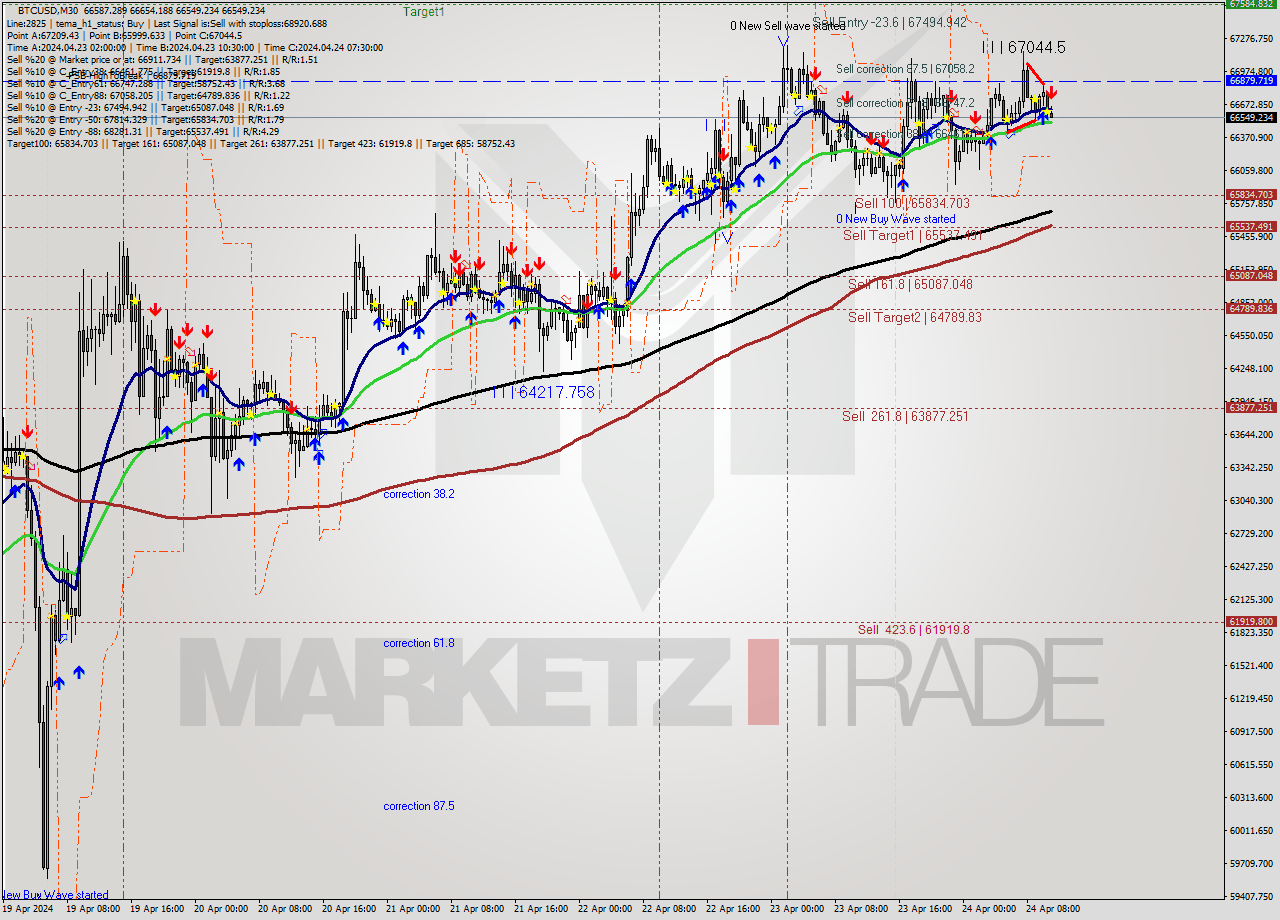Viewport: 1280px width, 920px height.
Task: Click the '21 Apr 08:00' time axis label
Action: (478, 910)
